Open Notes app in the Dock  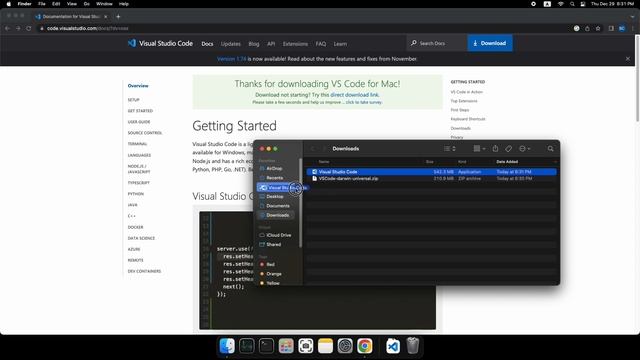click(325, 346)
